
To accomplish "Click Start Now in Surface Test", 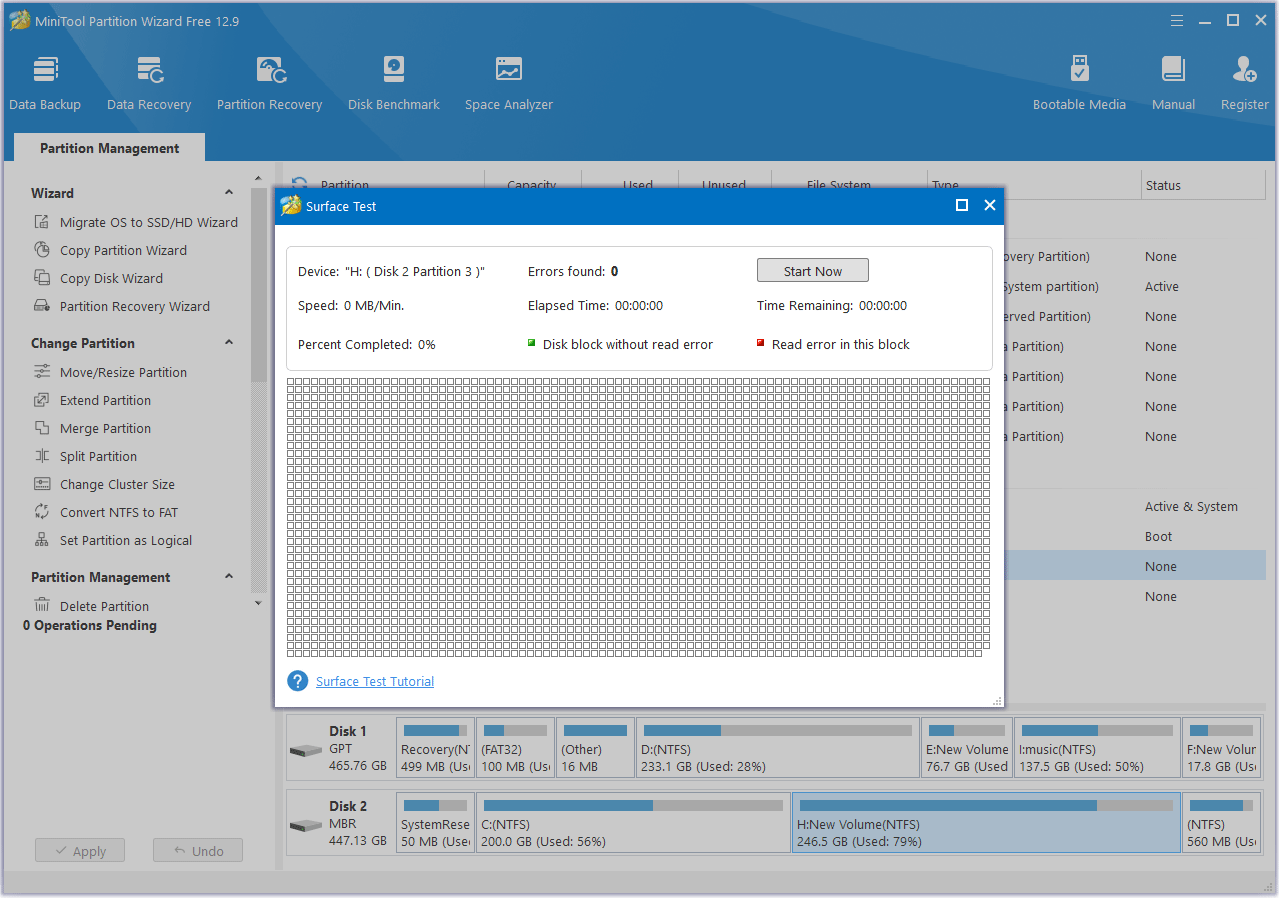I will pos(813,271).
